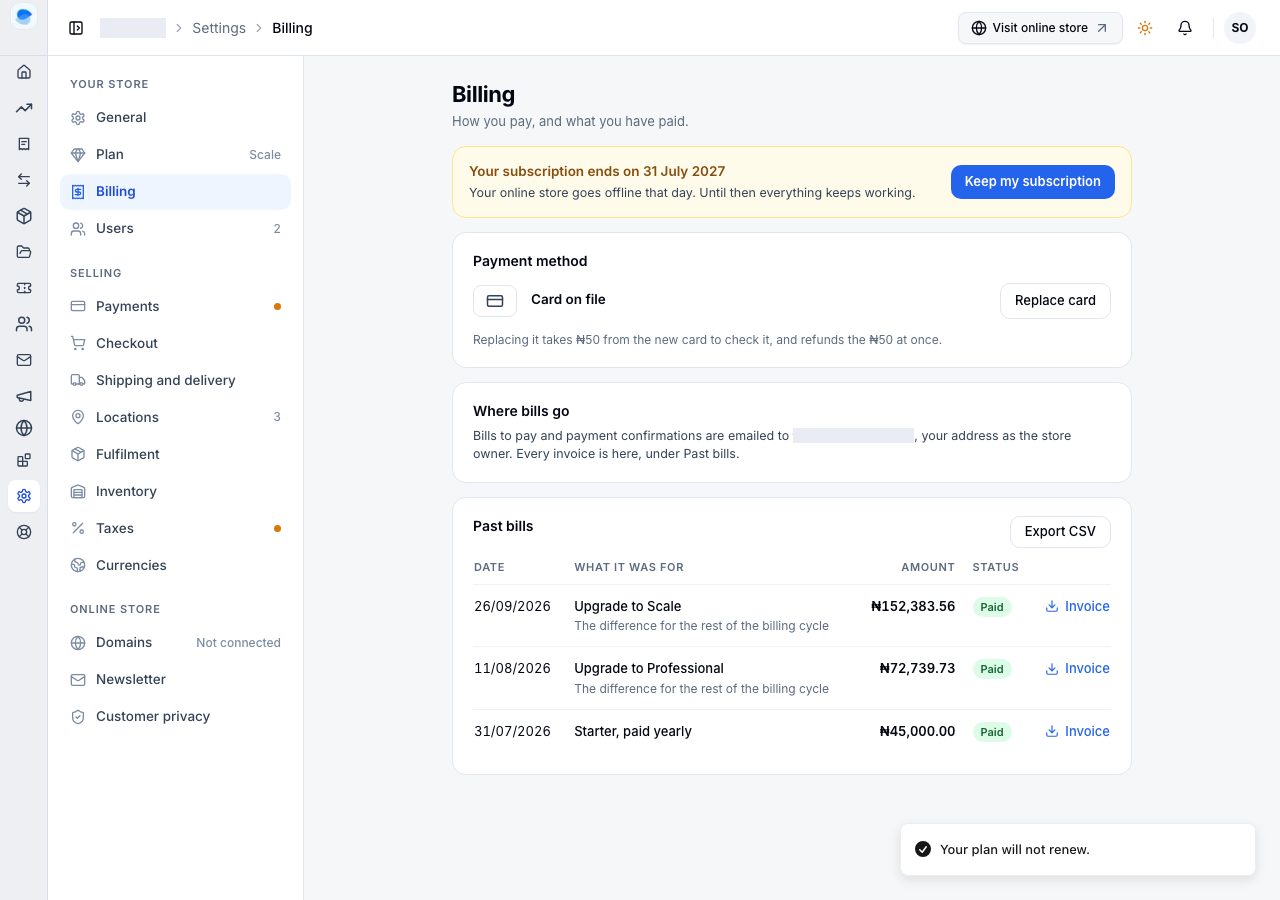Export past bills as CSV
Viewport: 1280px width, 900px height.
(x=1060, y=531)
